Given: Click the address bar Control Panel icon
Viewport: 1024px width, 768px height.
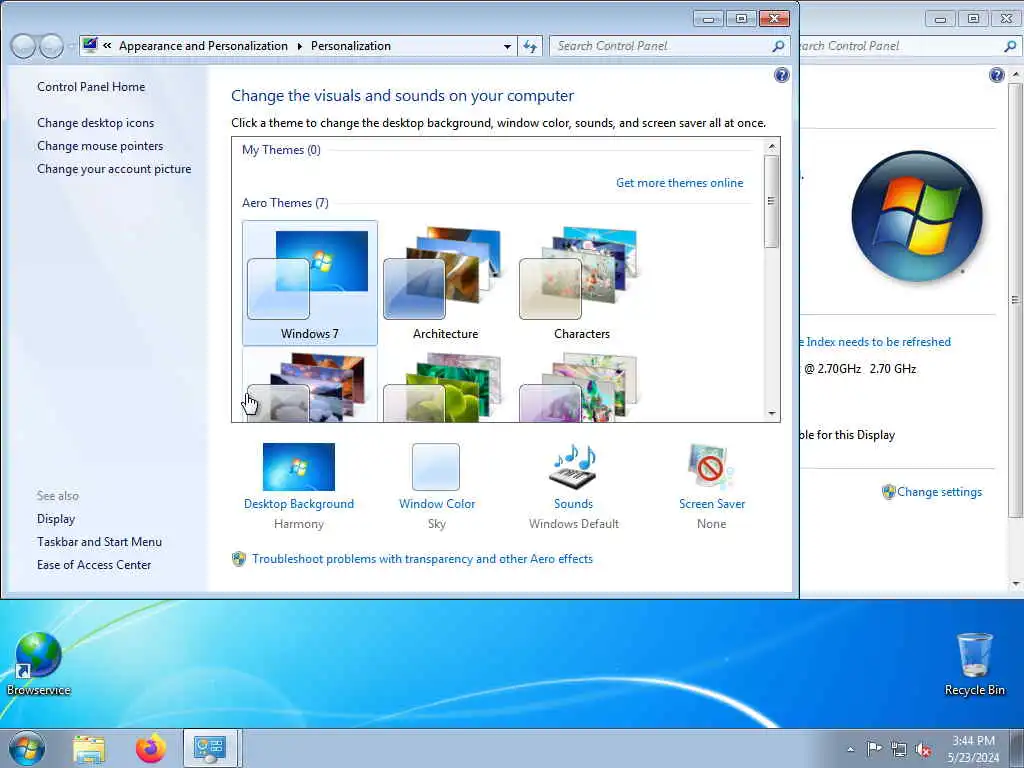Looking at the screenshot, I should point(90,45).
